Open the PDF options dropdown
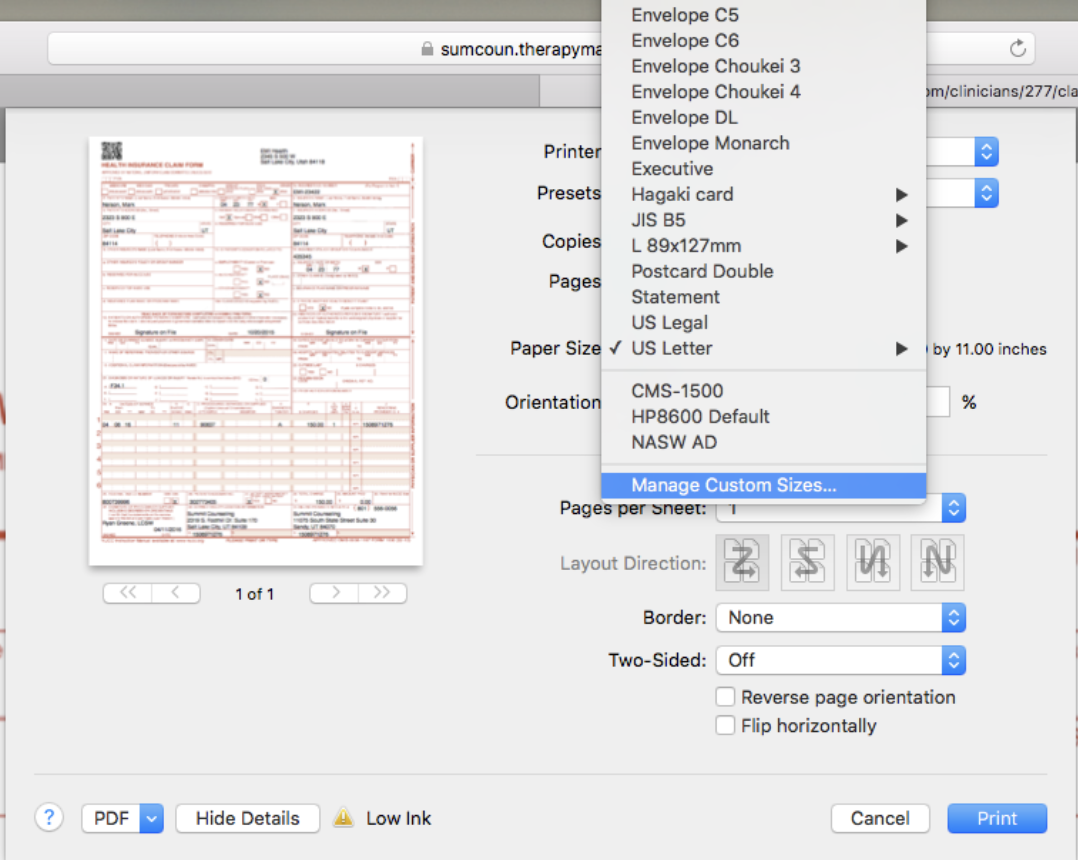Image resolution: width=1078 pixels, height=860 pixels. click(122, 817)
